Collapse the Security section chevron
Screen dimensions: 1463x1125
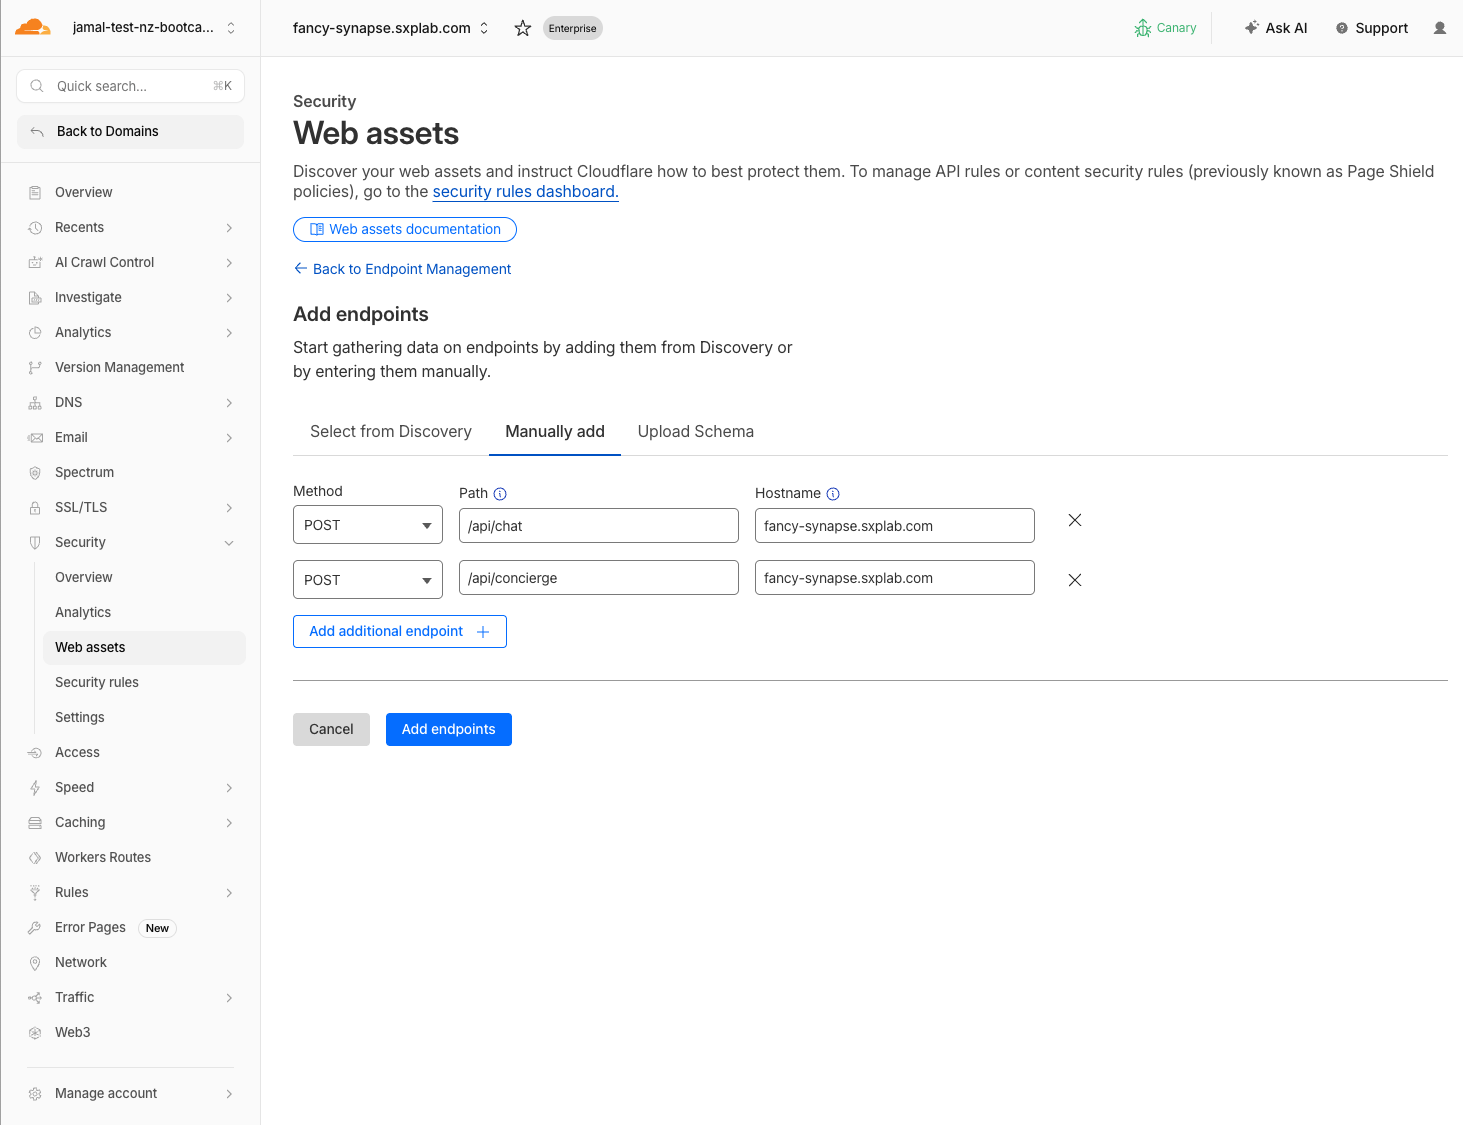coord(229,542)
